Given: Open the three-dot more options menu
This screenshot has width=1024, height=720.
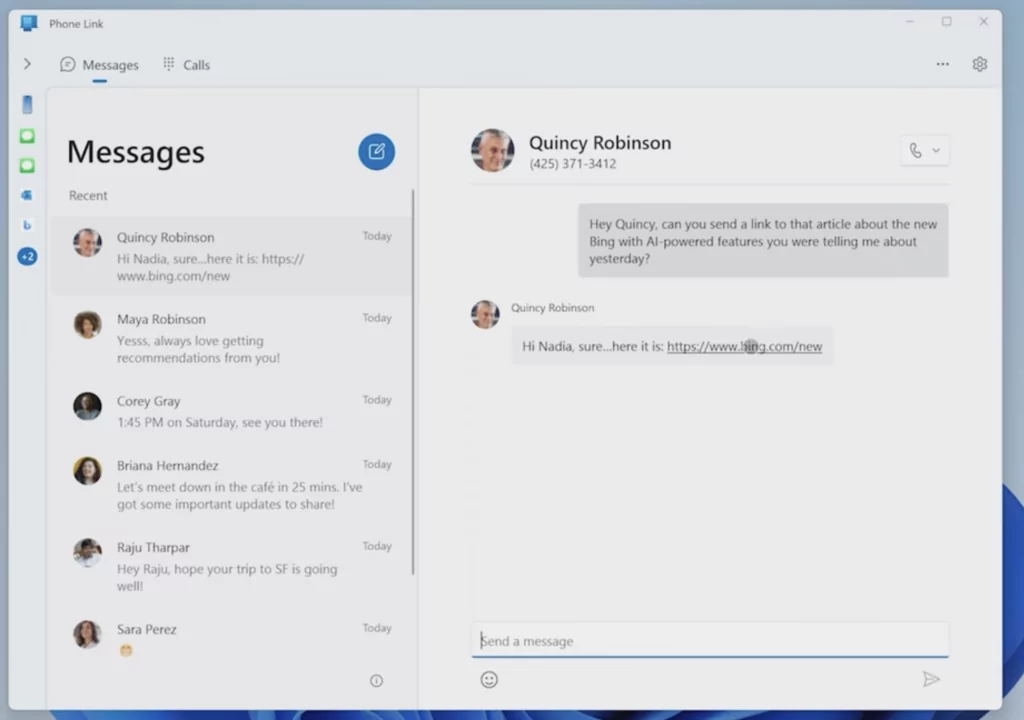Looking at the screenshot, I should (x=943, y=64).
